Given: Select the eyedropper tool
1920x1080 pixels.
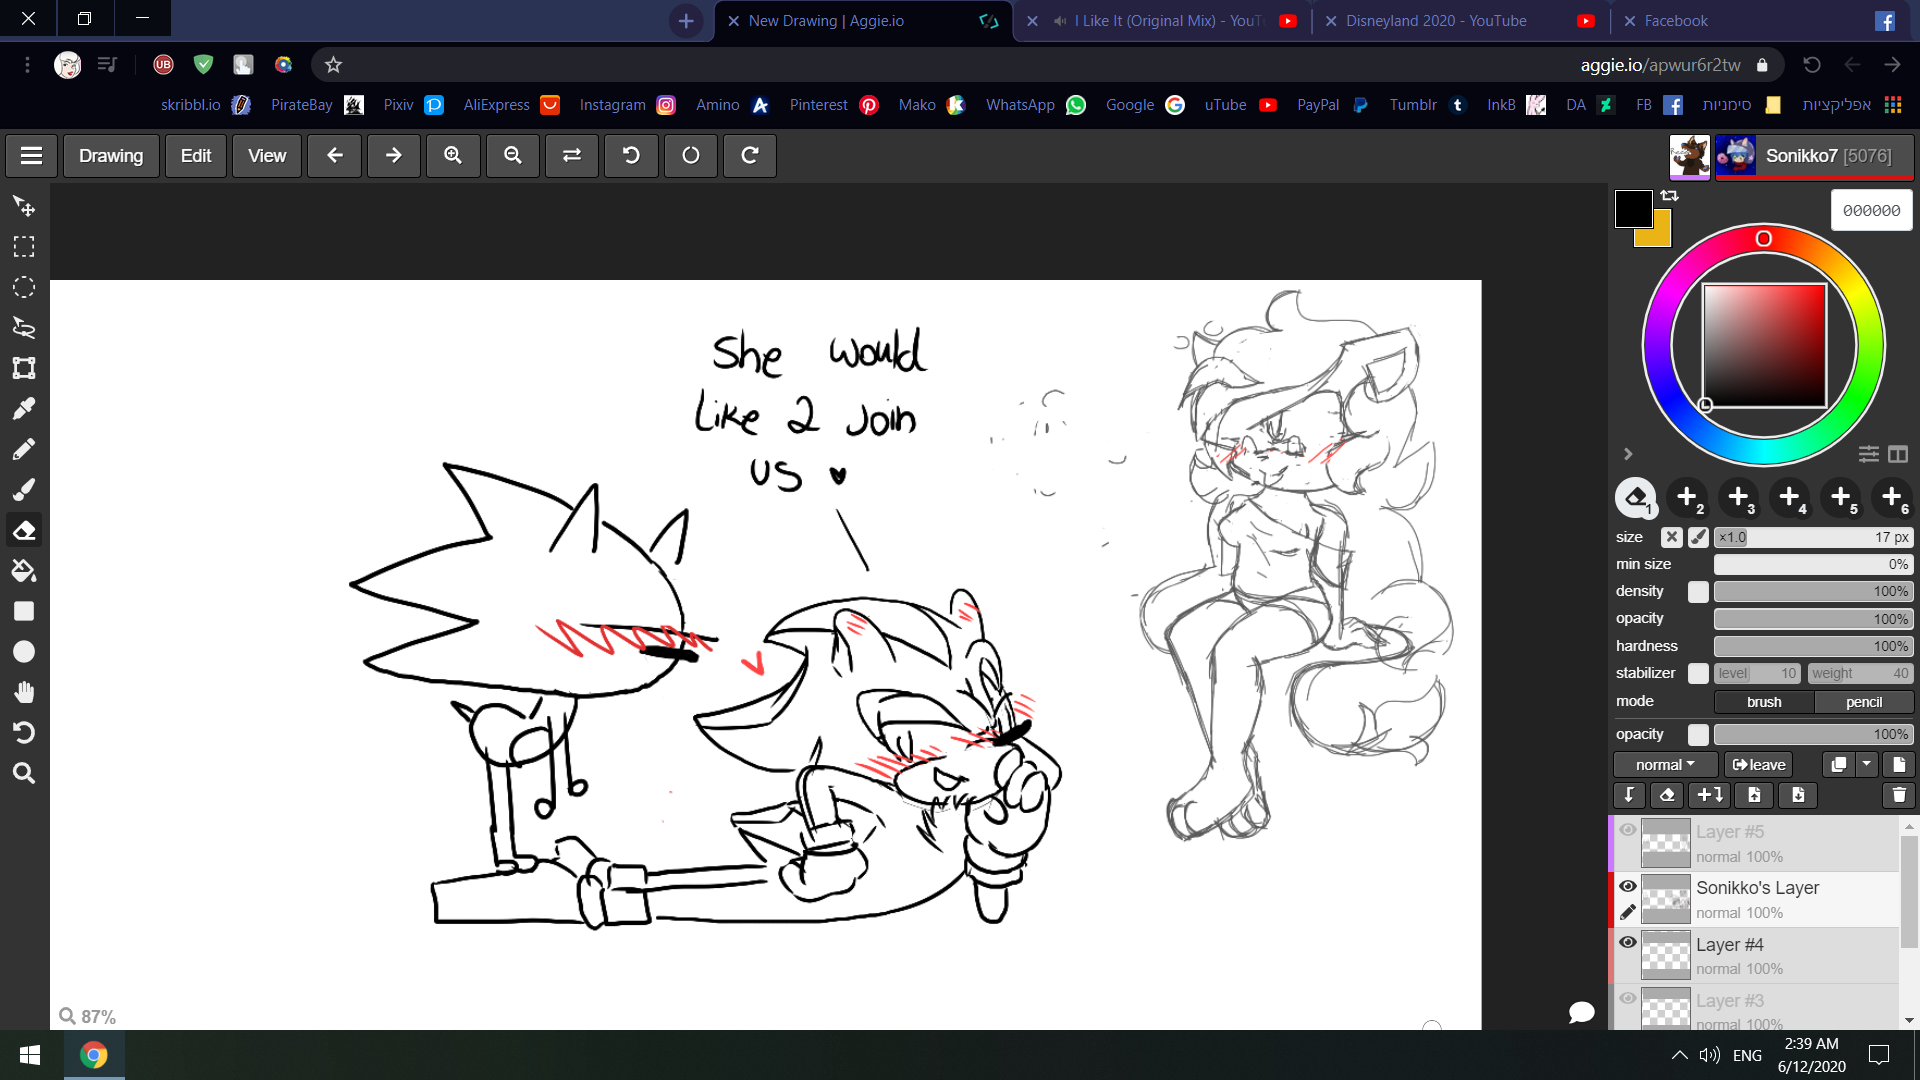Looking at the screenshot, I should pos(24,408).
